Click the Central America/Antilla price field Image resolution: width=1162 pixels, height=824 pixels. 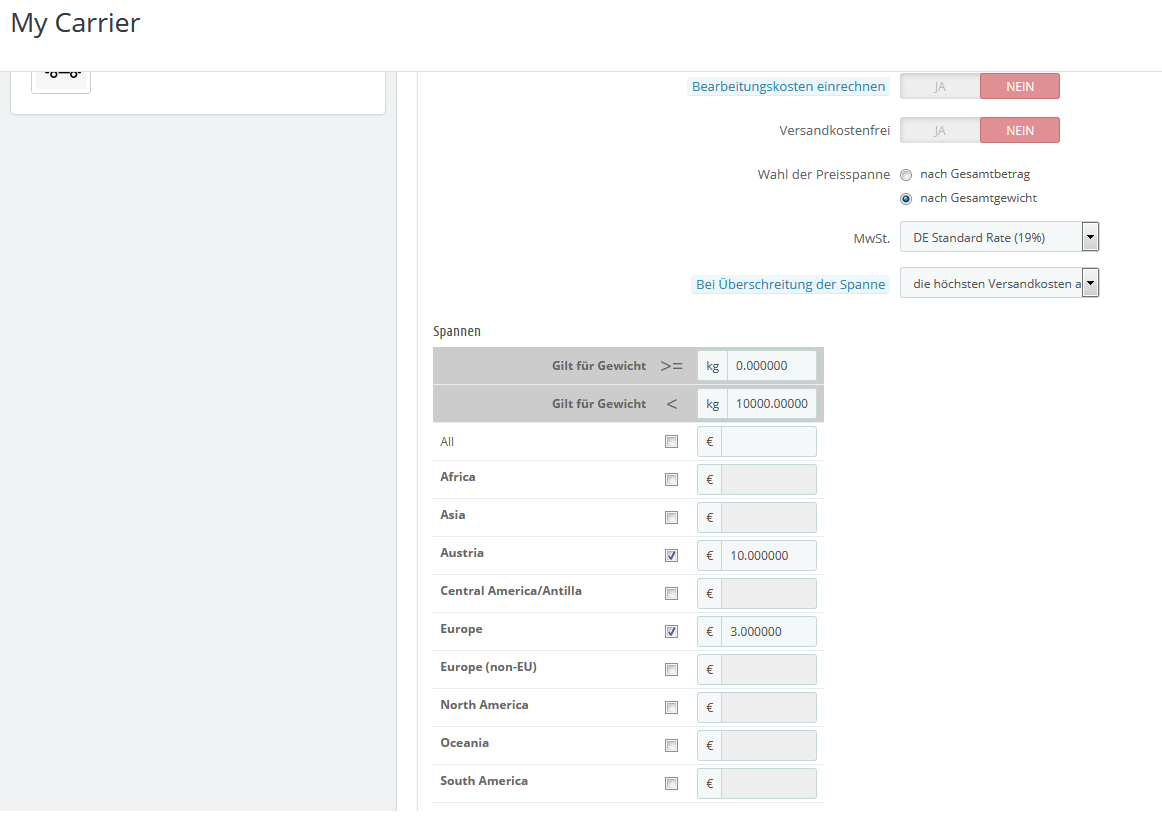coord(768,594)
